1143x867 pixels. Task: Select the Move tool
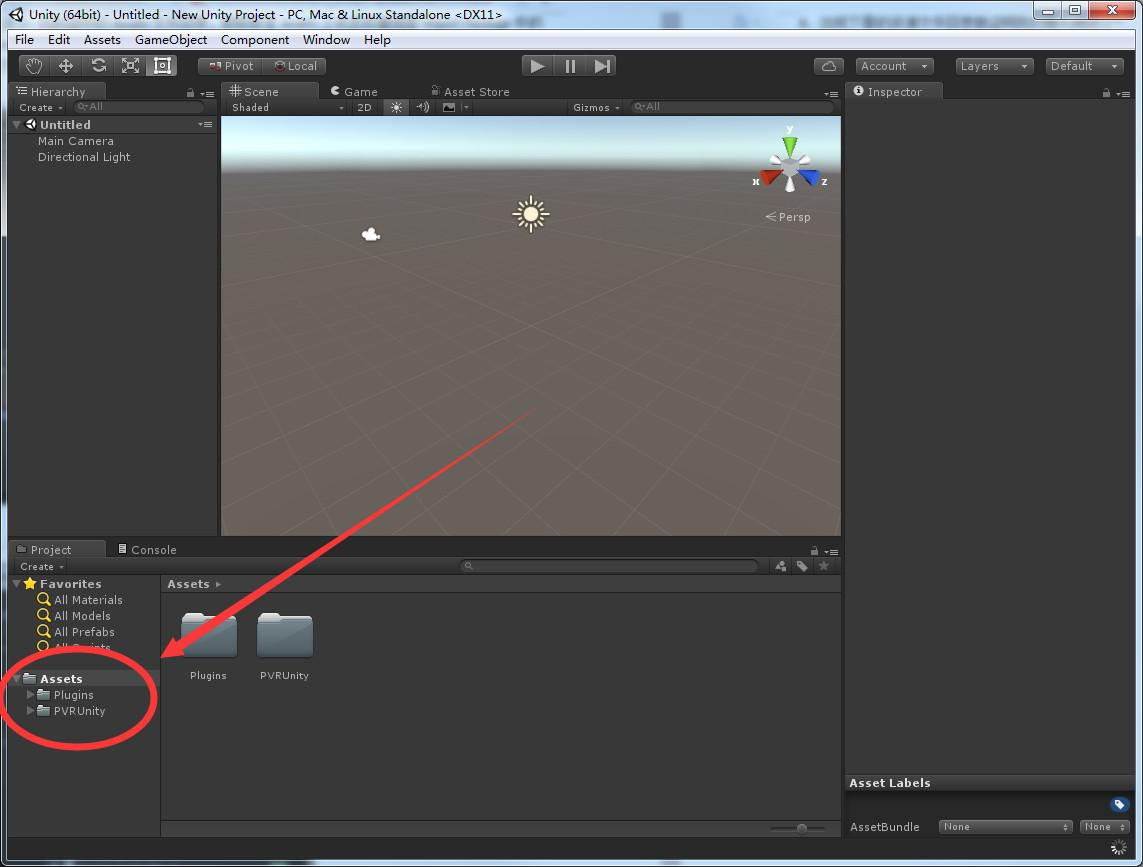[66, 66]
